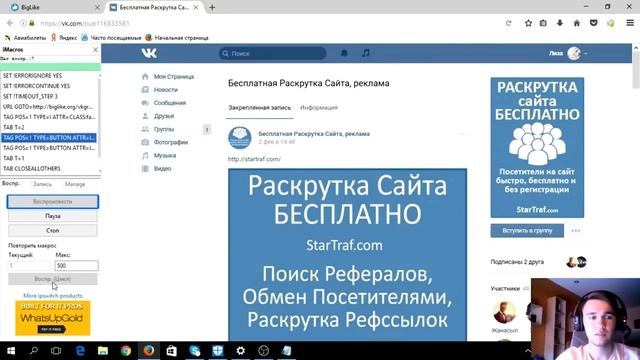Open VK music note icon in header
The image size is (640, 360).
366,53
